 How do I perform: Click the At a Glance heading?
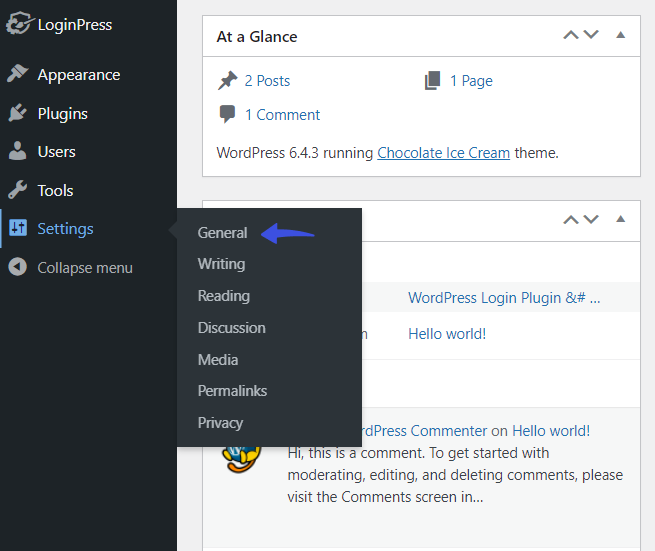257,37
